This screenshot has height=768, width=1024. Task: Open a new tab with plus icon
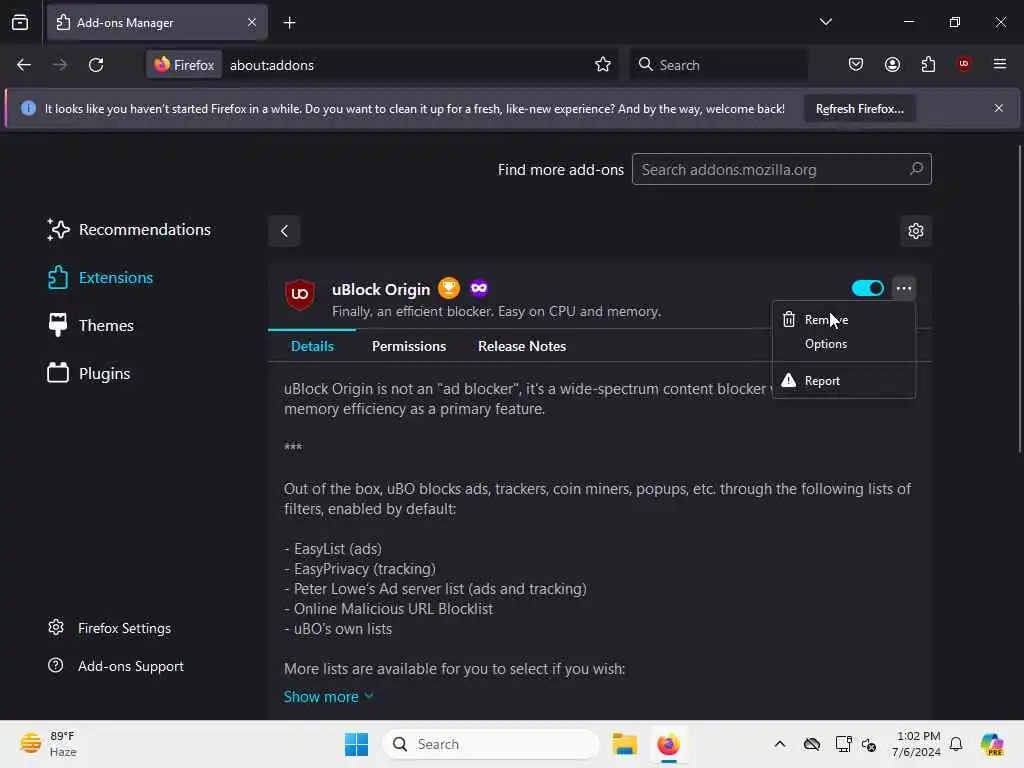click(289, 23)
